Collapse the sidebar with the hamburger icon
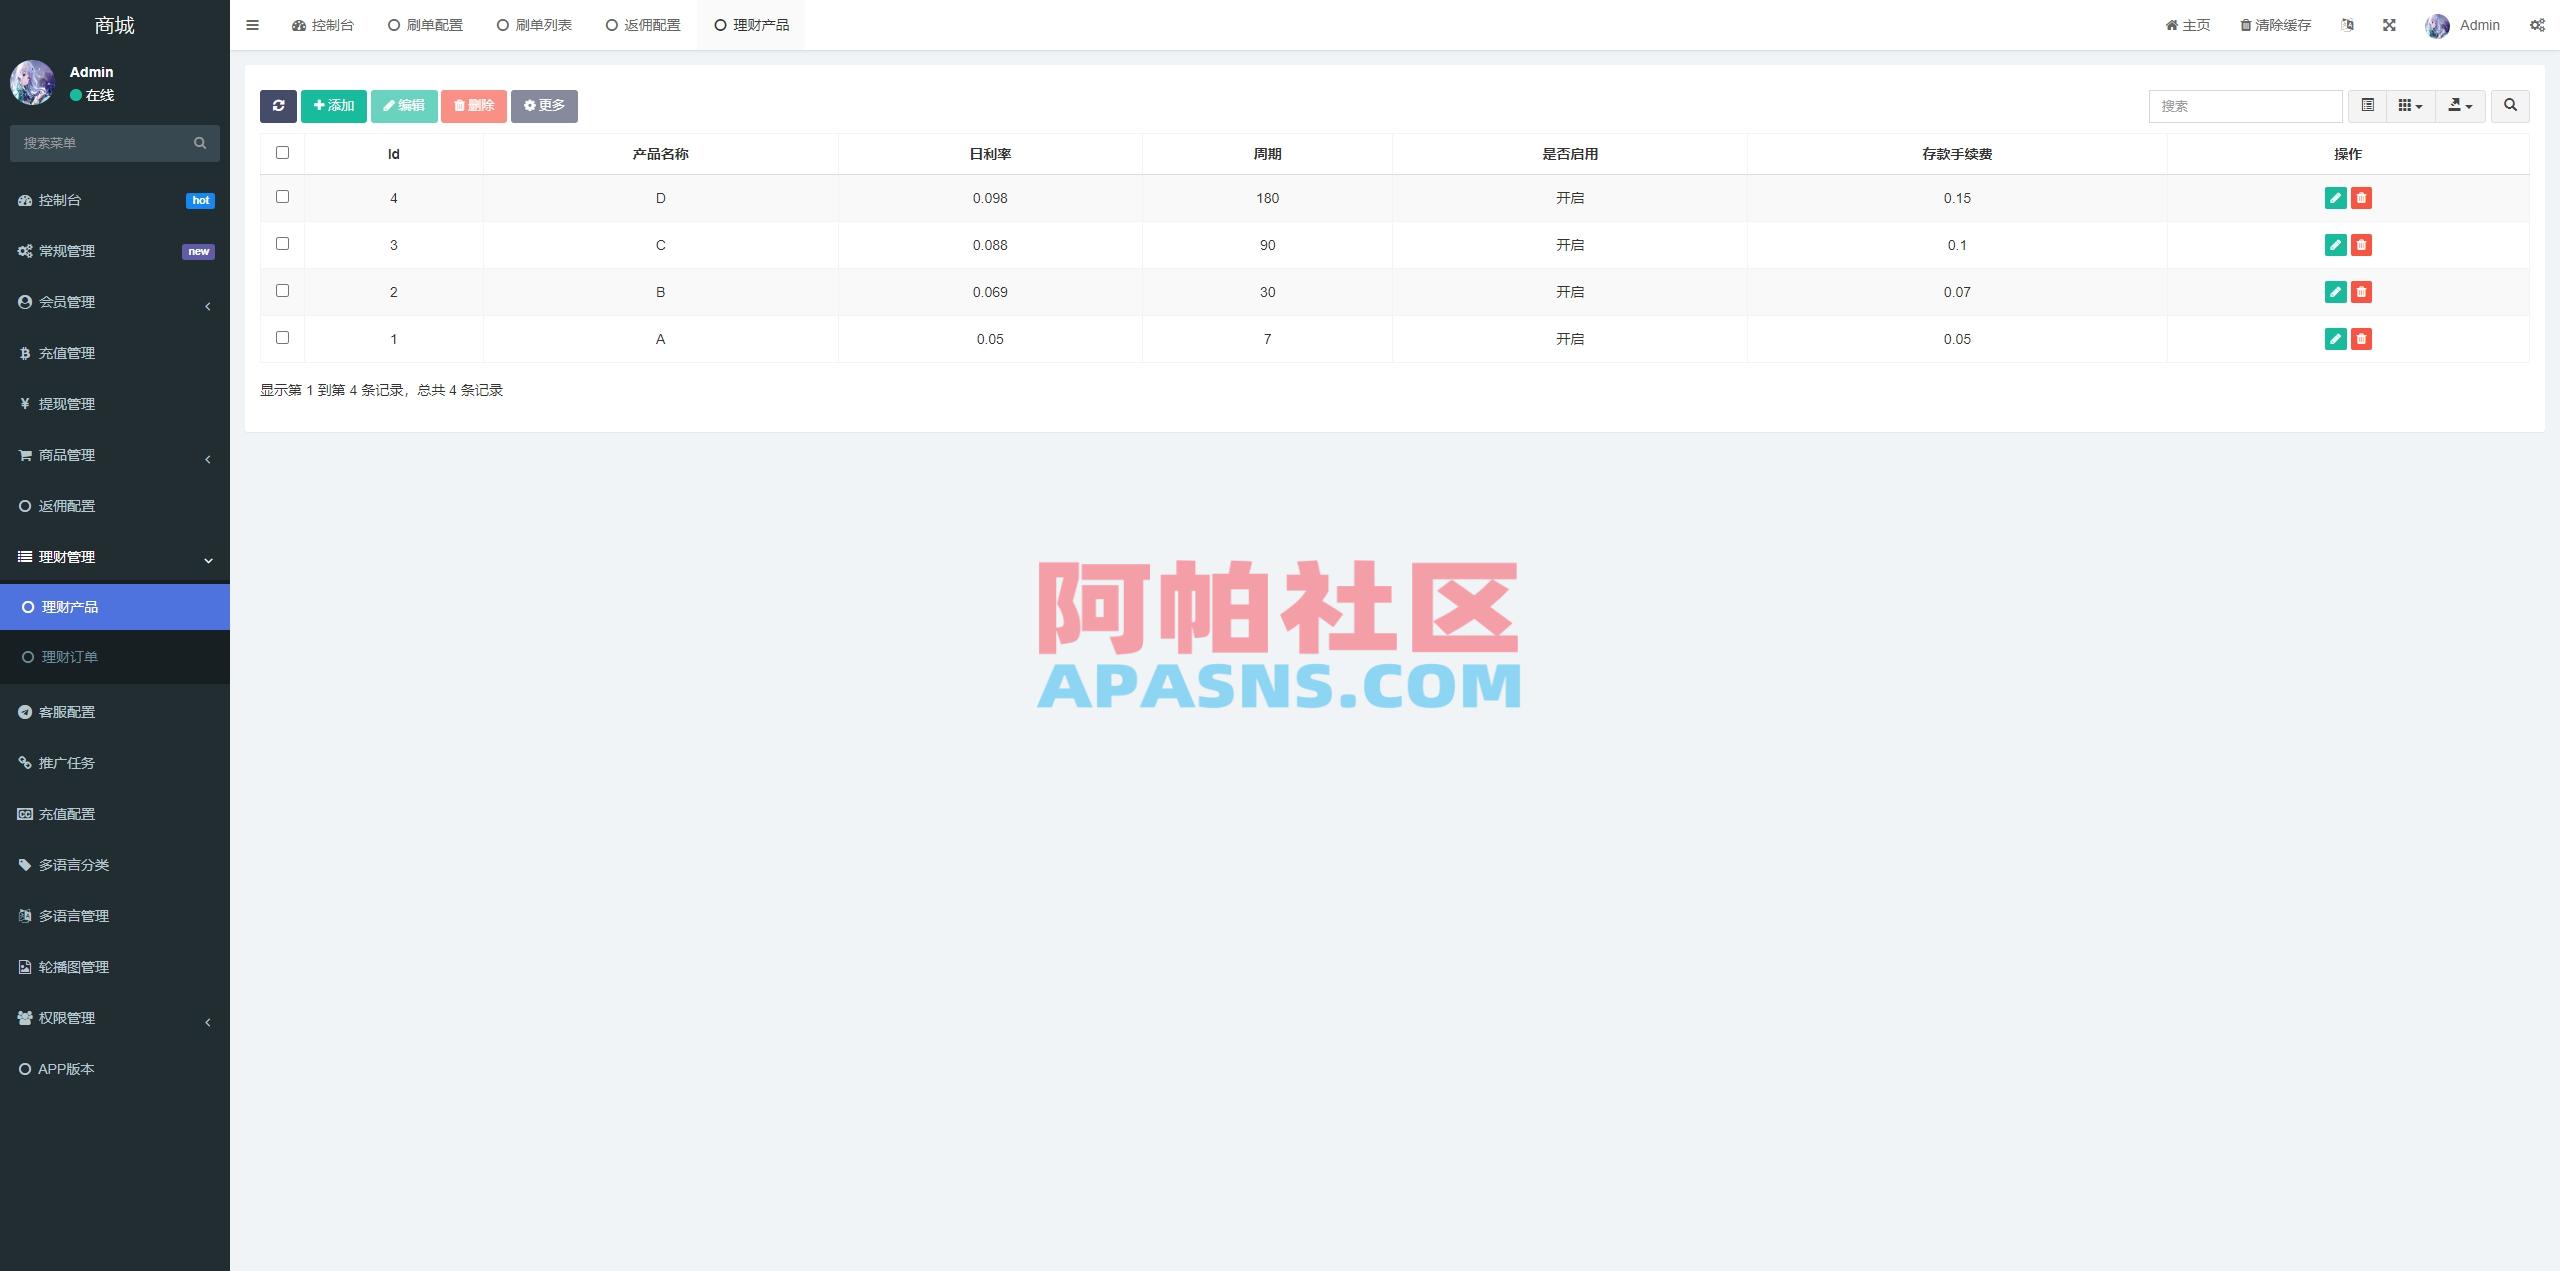Image resolution: width=2560 pixels, height=1271 pixels. click(252, 24)
